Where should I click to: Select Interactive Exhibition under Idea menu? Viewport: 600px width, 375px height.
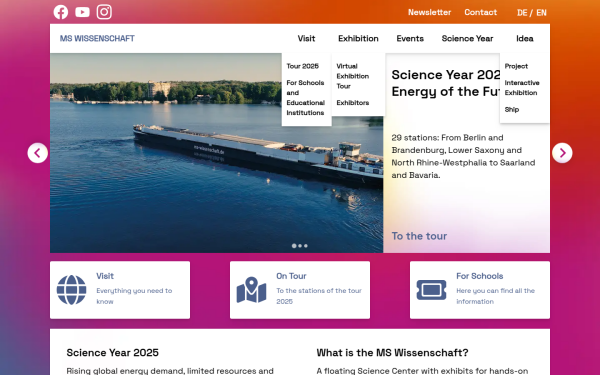pos(522,88)
